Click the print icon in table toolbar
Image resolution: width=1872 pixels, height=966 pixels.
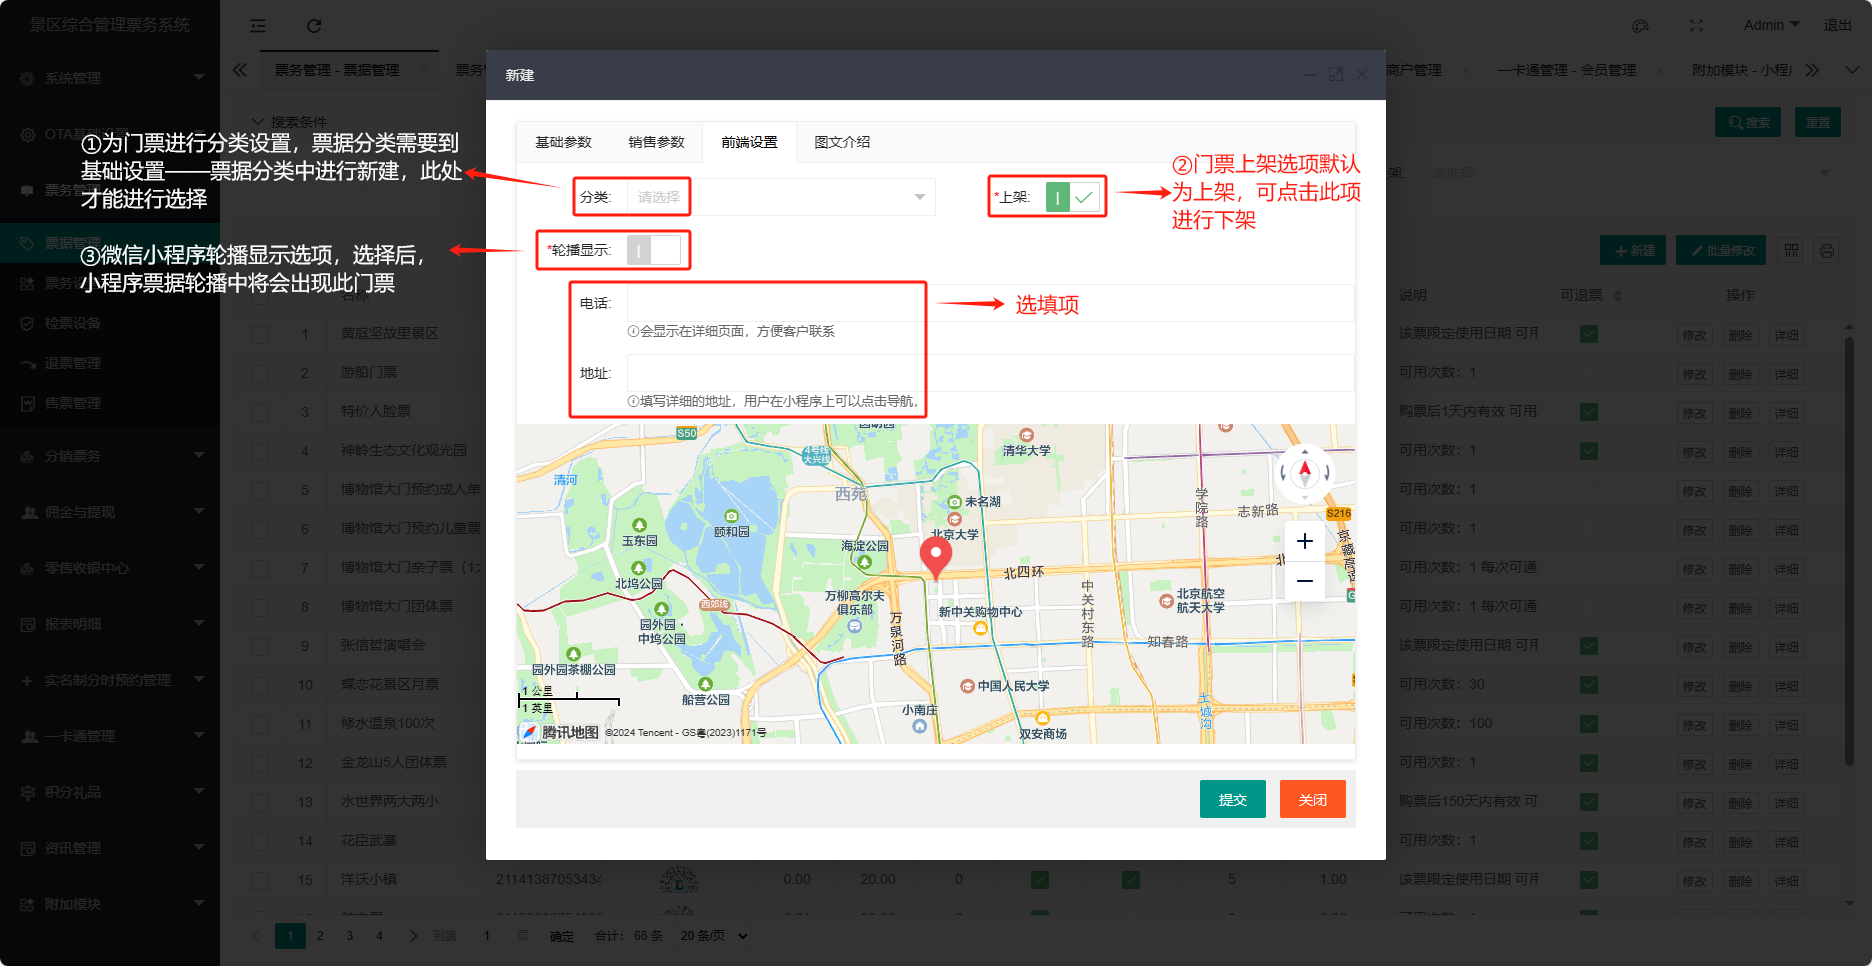point(1827,251)
